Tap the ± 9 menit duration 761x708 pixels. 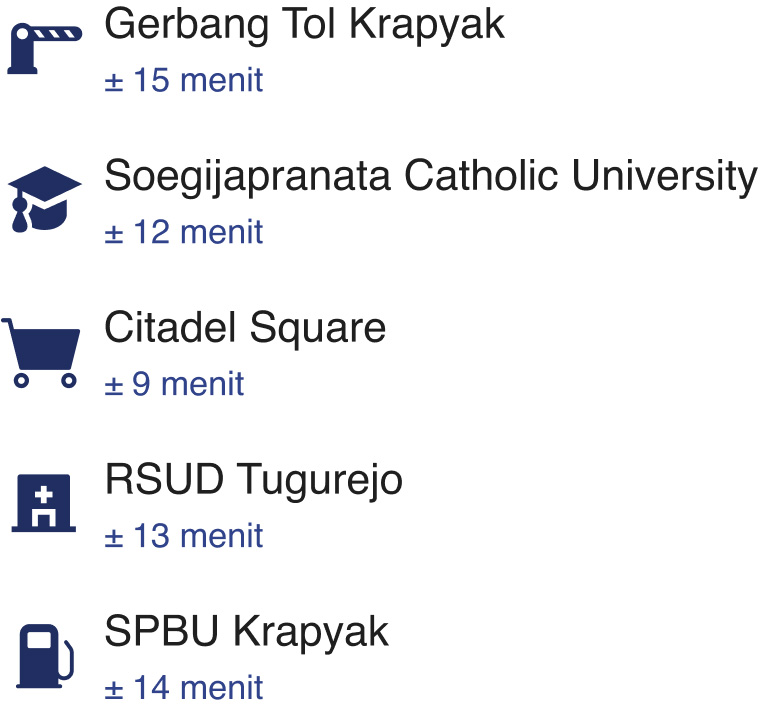174,384
